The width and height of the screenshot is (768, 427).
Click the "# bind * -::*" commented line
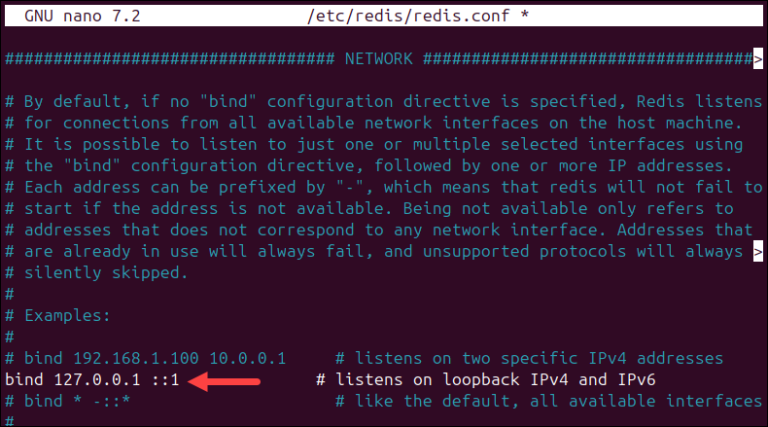tap(82, 401)
